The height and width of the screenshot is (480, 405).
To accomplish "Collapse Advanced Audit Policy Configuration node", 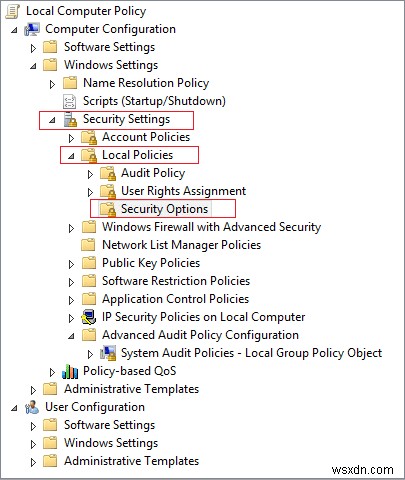I will click(71, 336).
